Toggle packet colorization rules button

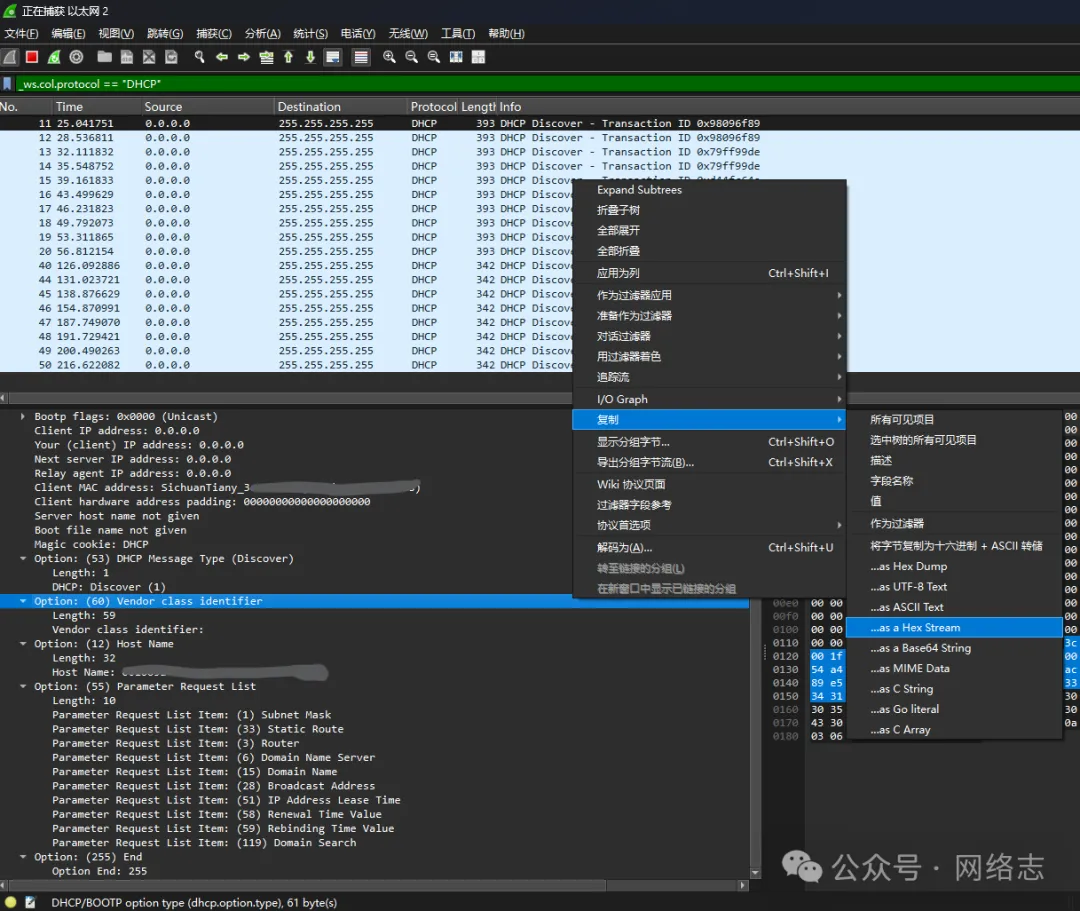click(x=361, y=57)
